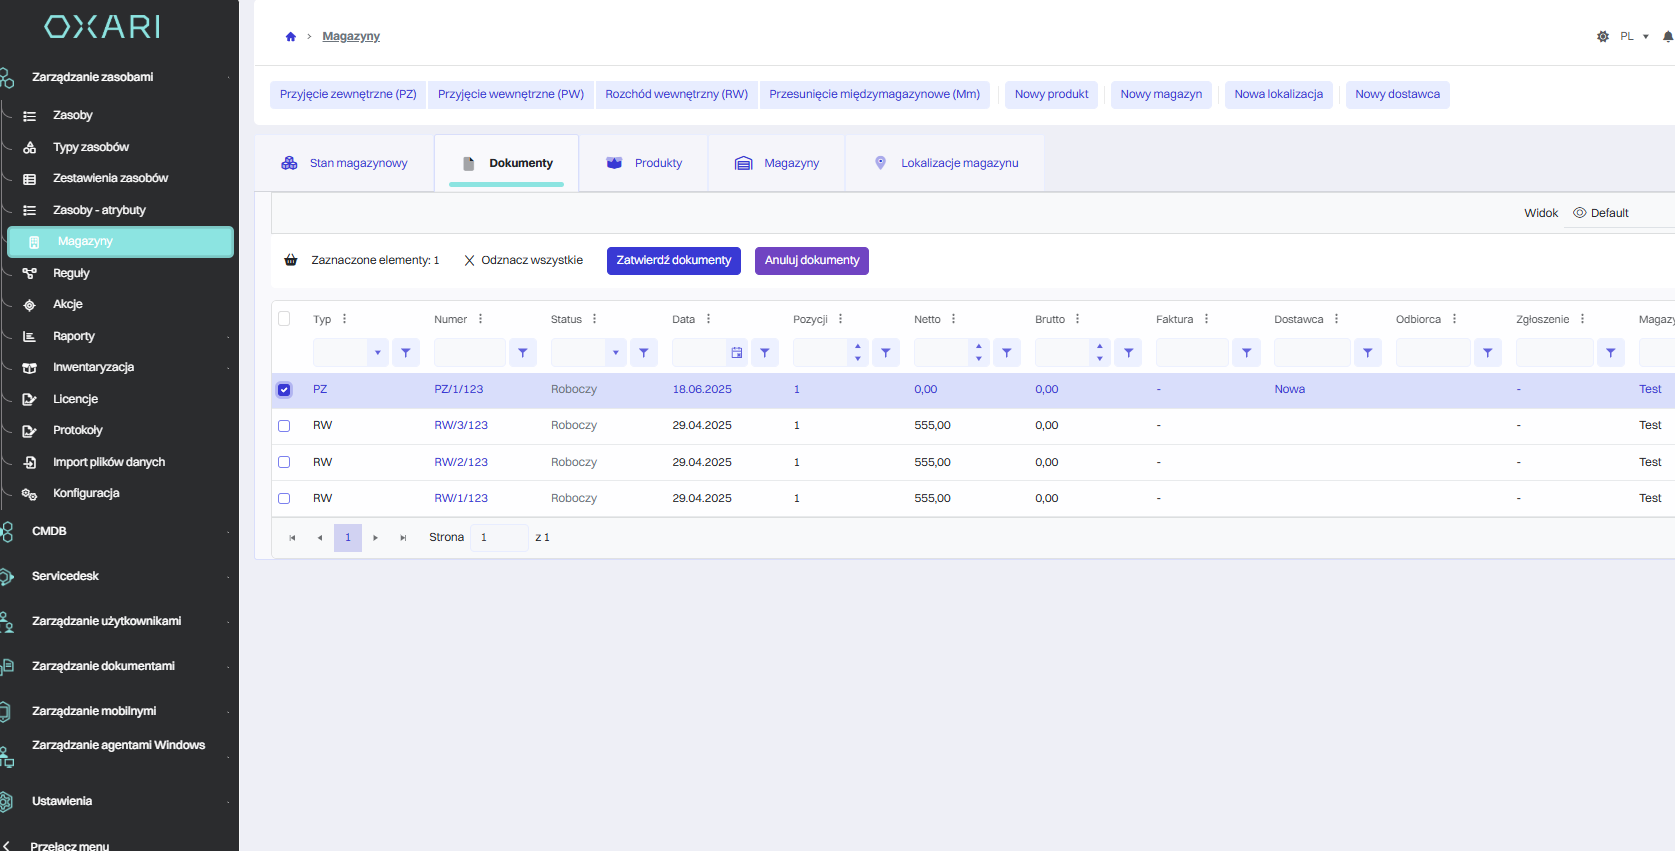Open the Typ column options menu
The height and width of the screenshot is (851, 1675).
point(345,319)
